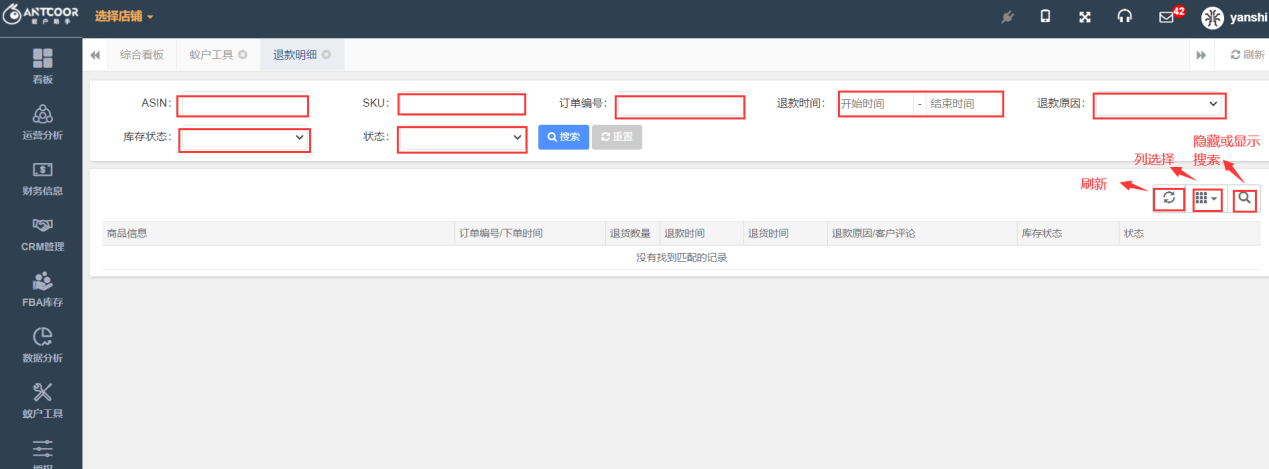Open 看板 in the sidebar
Image resolution: width=1269 pixels, height=469 pixels.
(42, 66)
